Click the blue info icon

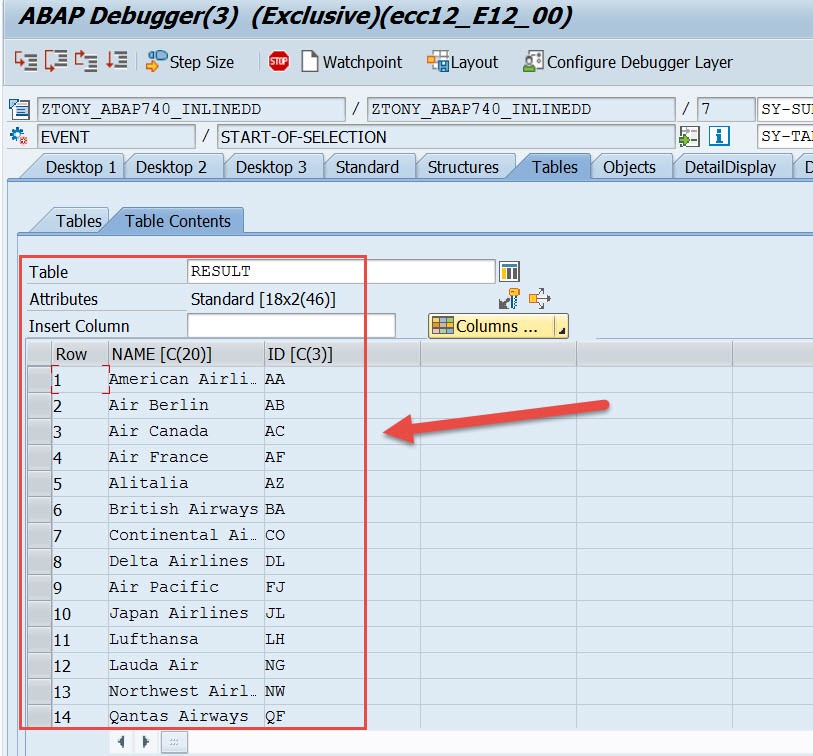pyautogui.click(x=719, y=136)
